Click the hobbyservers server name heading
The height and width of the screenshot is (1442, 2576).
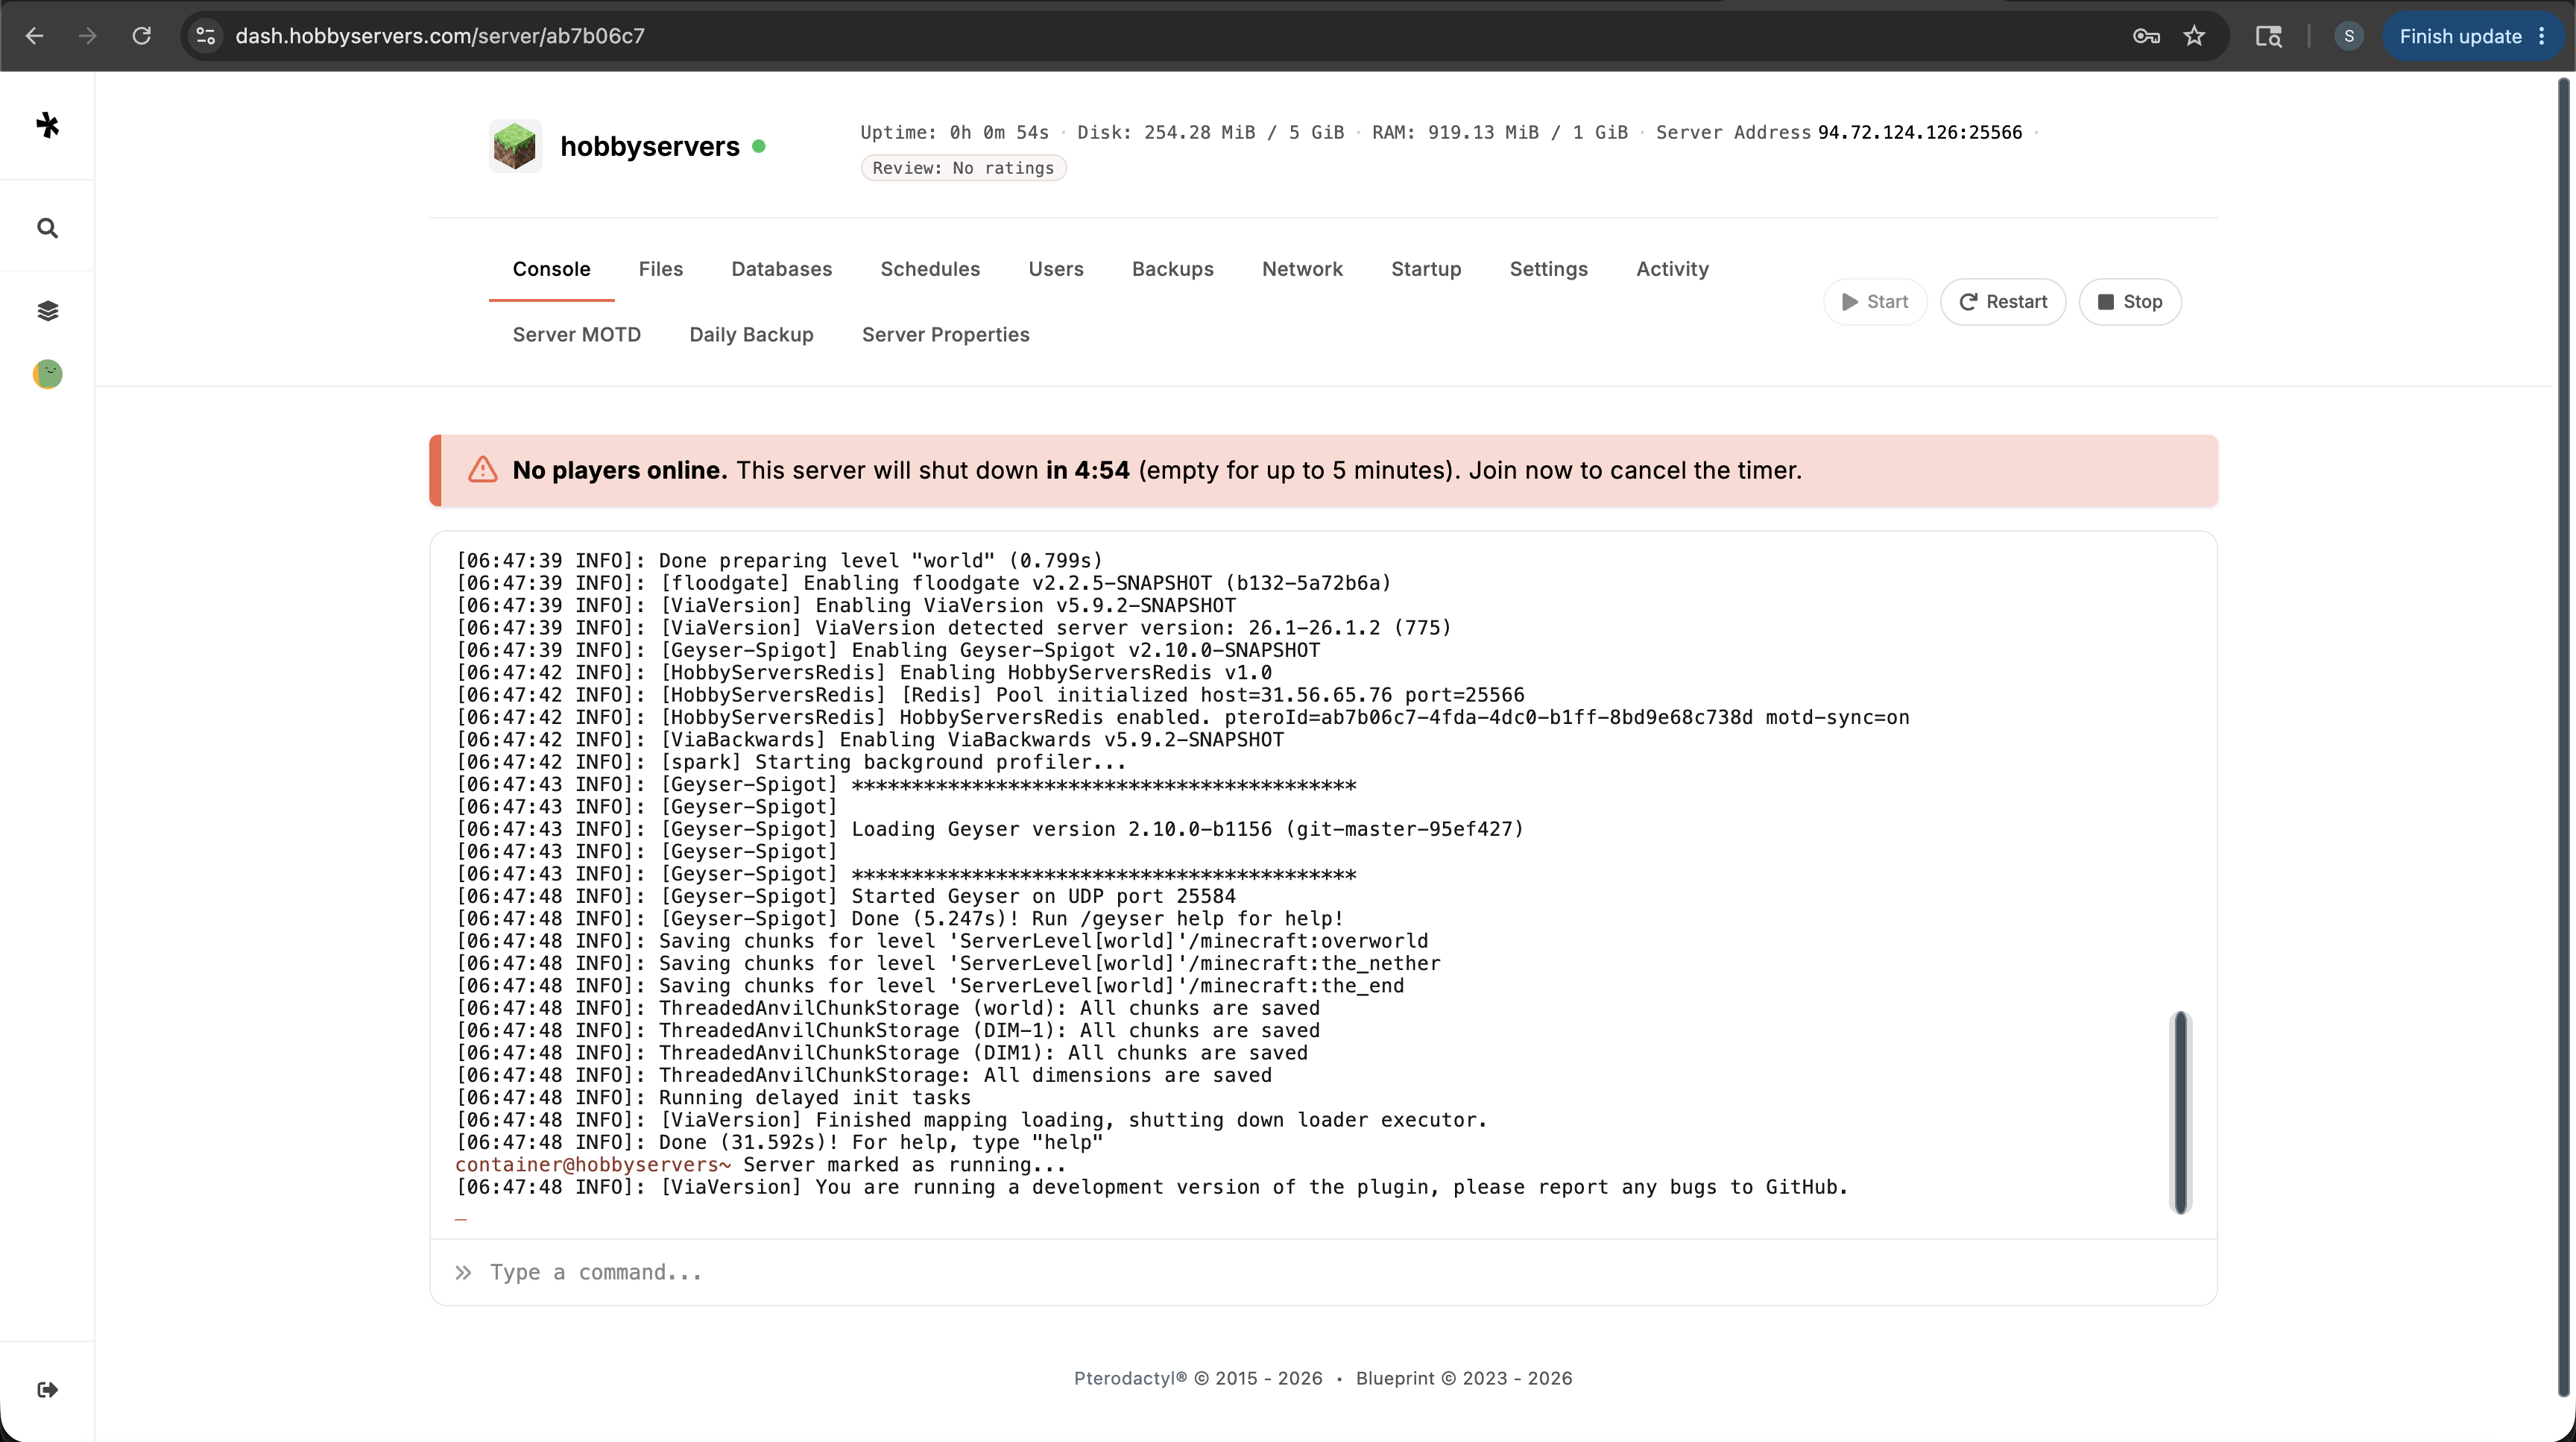point(650,146)
